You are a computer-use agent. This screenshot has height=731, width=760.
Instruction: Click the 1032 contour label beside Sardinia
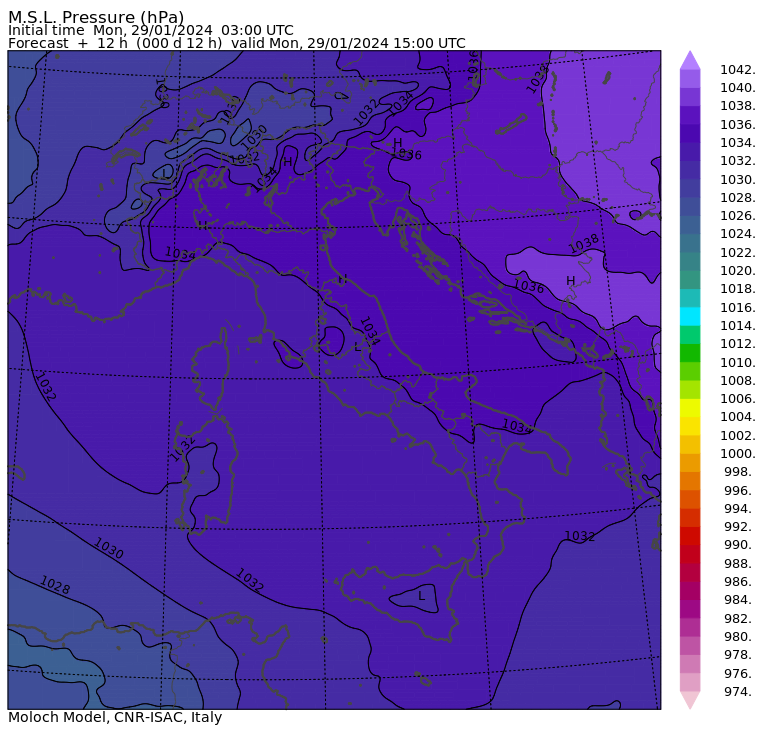coord(182,448)
